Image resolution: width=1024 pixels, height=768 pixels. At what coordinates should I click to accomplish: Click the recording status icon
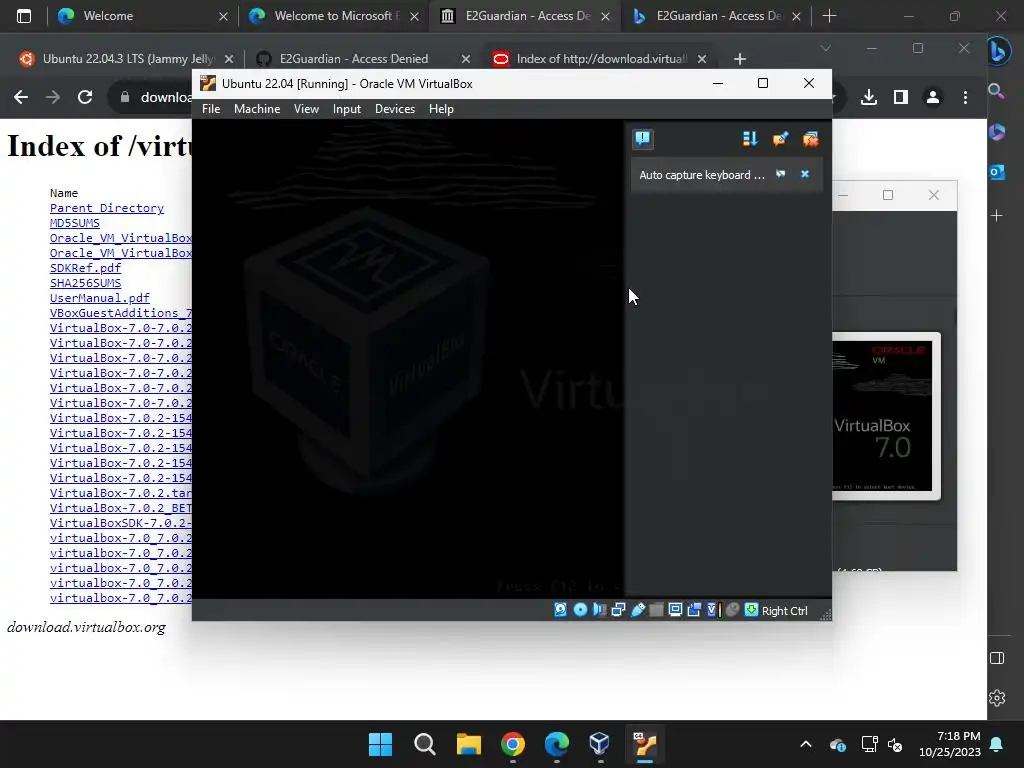click(694, 610)
